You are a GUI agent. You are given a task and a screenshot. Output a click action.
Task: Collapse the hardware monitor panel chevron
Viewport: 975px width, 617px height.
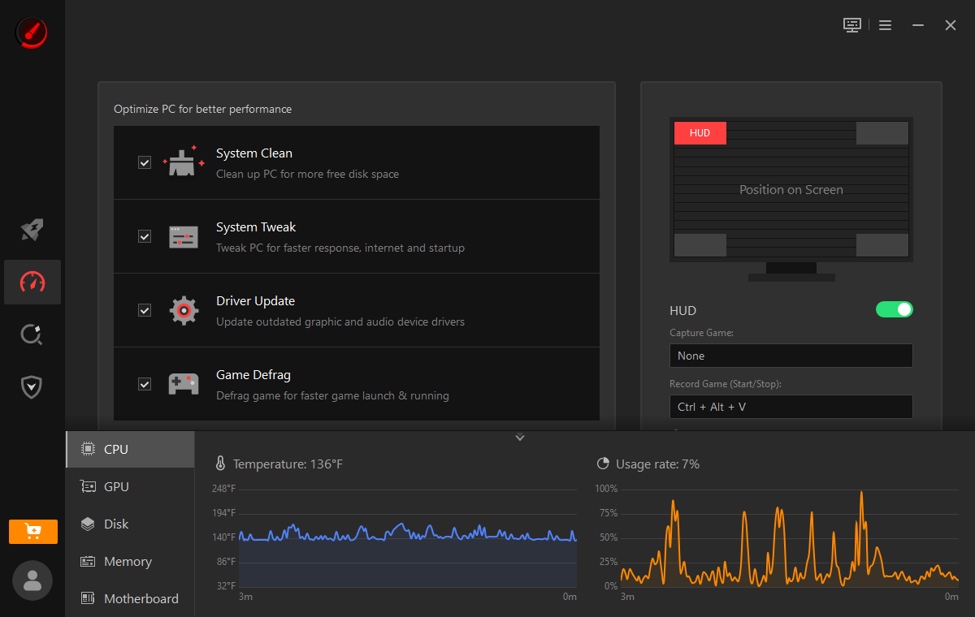[520, 437]
